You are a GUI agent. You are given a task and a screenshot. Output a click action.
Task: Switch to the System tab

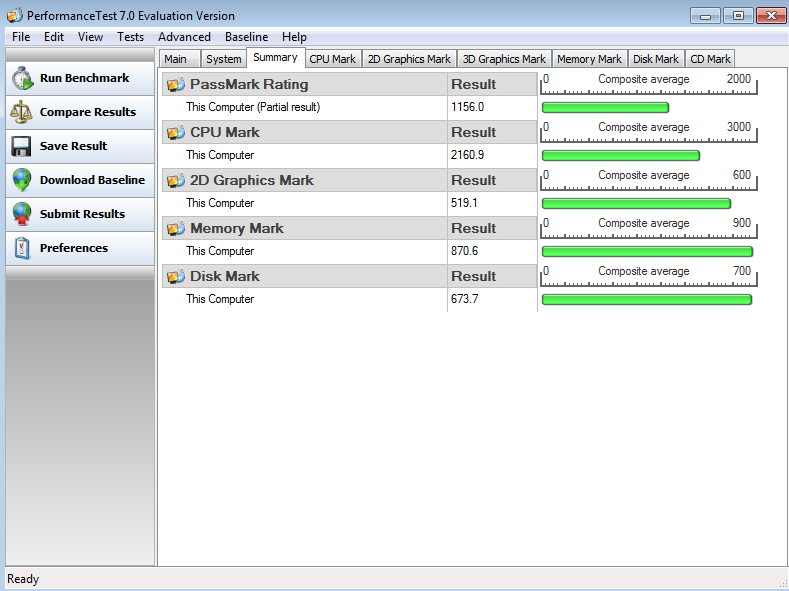click(224, 59)
